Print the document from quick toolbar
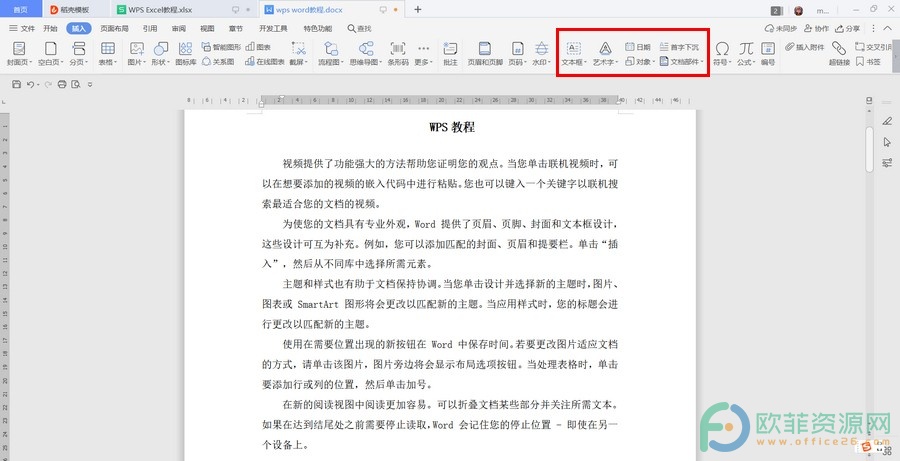 [x=62, y=84]
